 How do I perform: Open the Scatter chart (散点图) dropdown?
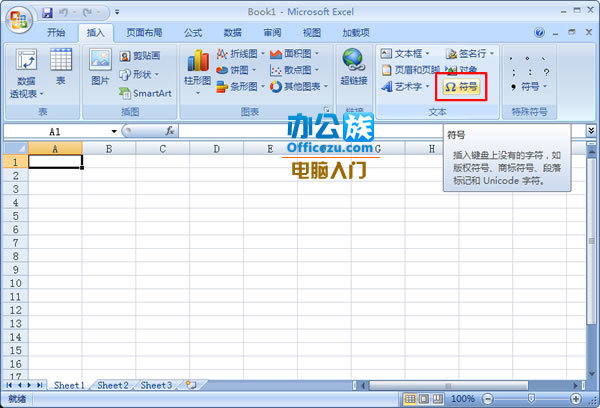coord(295,70)
